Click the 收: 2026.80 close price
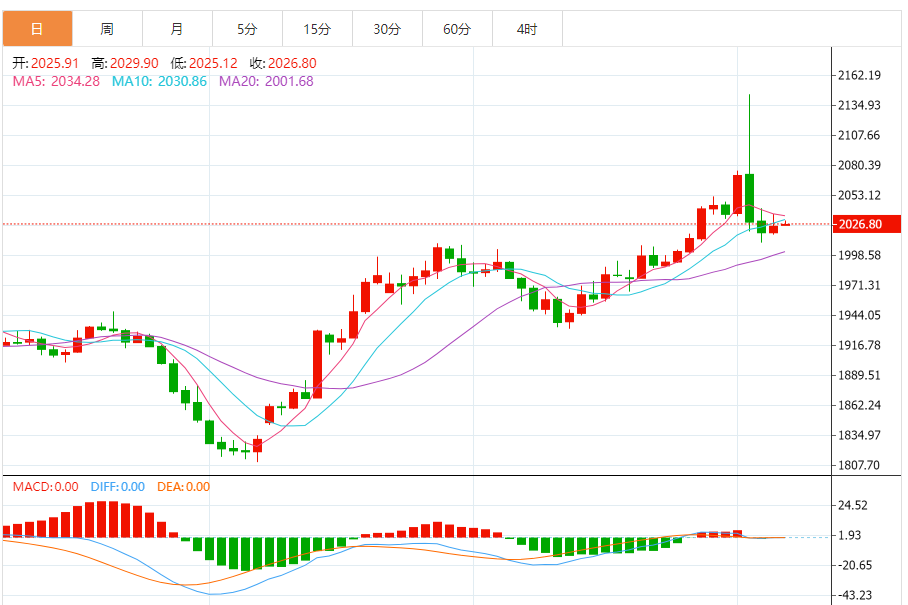This screenshot has height=605, width=908. pyautogui.click(x=283, y=63)
